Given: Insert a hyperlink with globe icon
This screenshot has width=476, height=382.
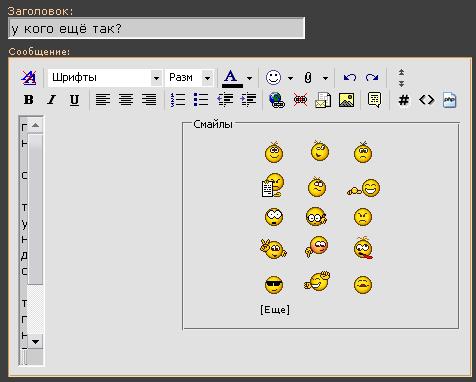Looking at the screenshot, I should click(277, 100).
